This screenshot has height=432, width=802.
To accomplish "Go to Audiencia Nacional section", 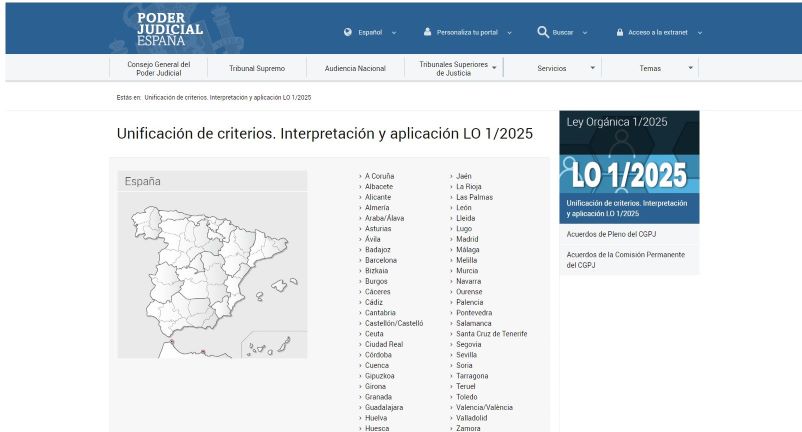I will [355, 68].
